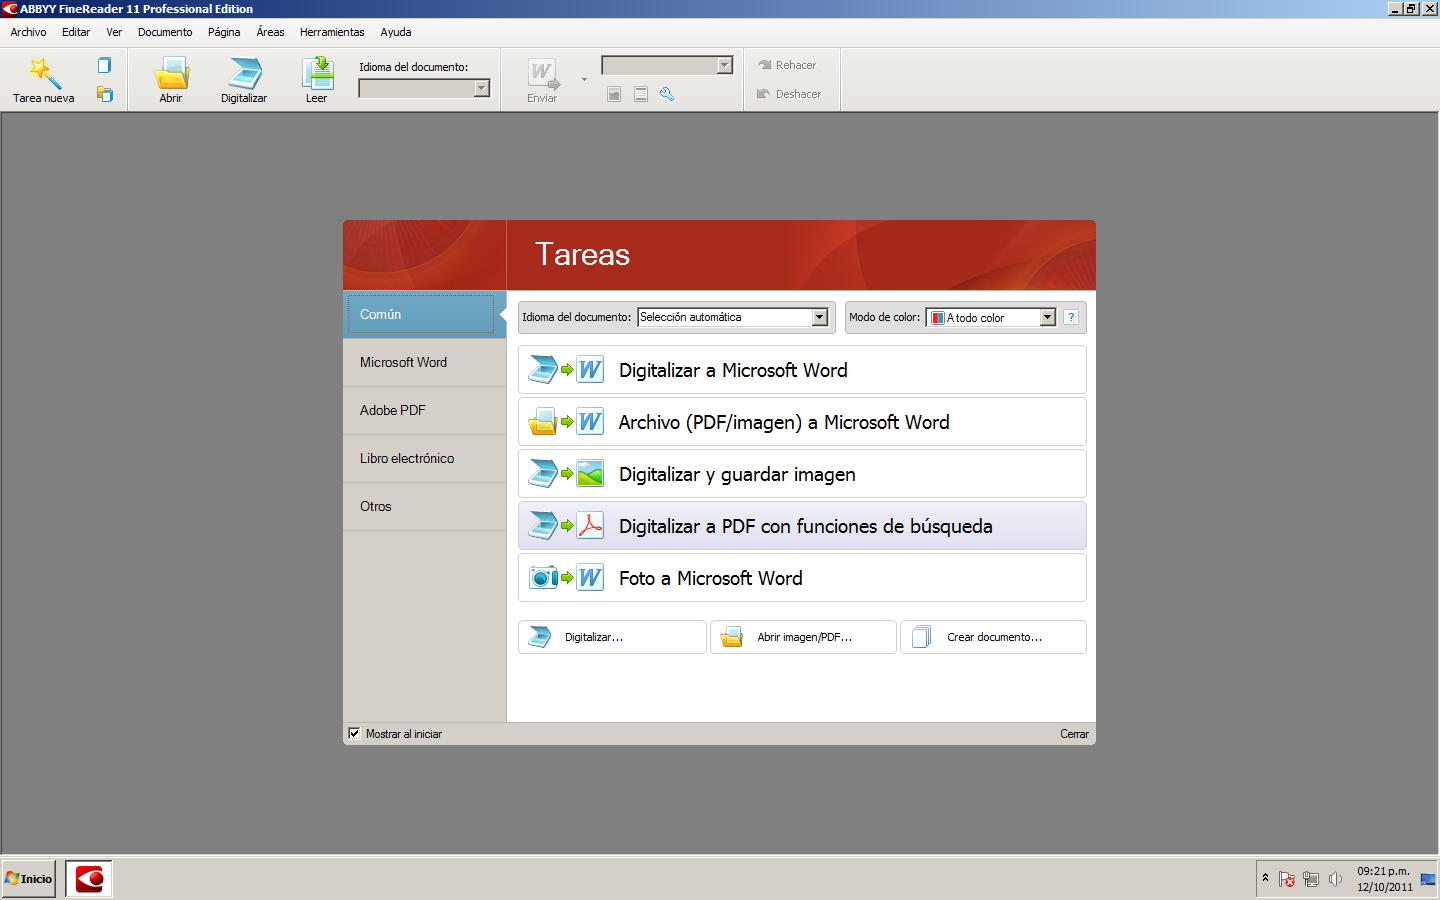Start Archivo (PDF/imagen) a Microsoft Word task

point(802,422)
